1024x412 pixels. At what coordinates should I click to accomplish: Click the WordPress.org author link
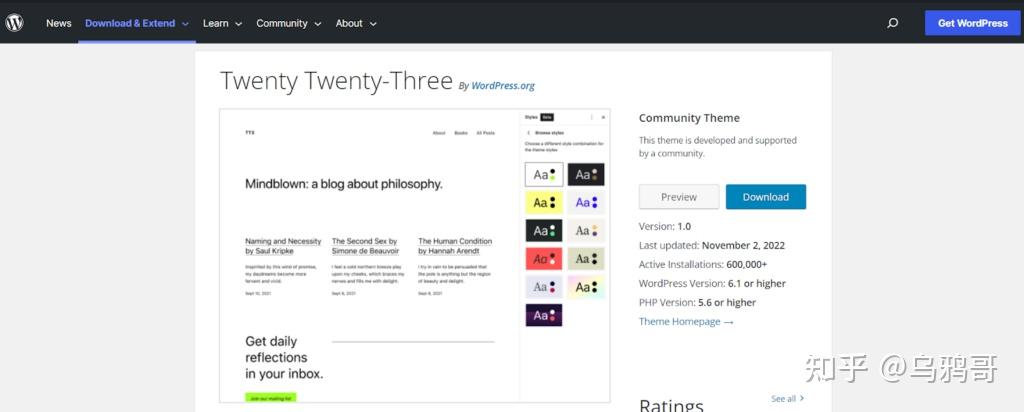click(503, 86)
